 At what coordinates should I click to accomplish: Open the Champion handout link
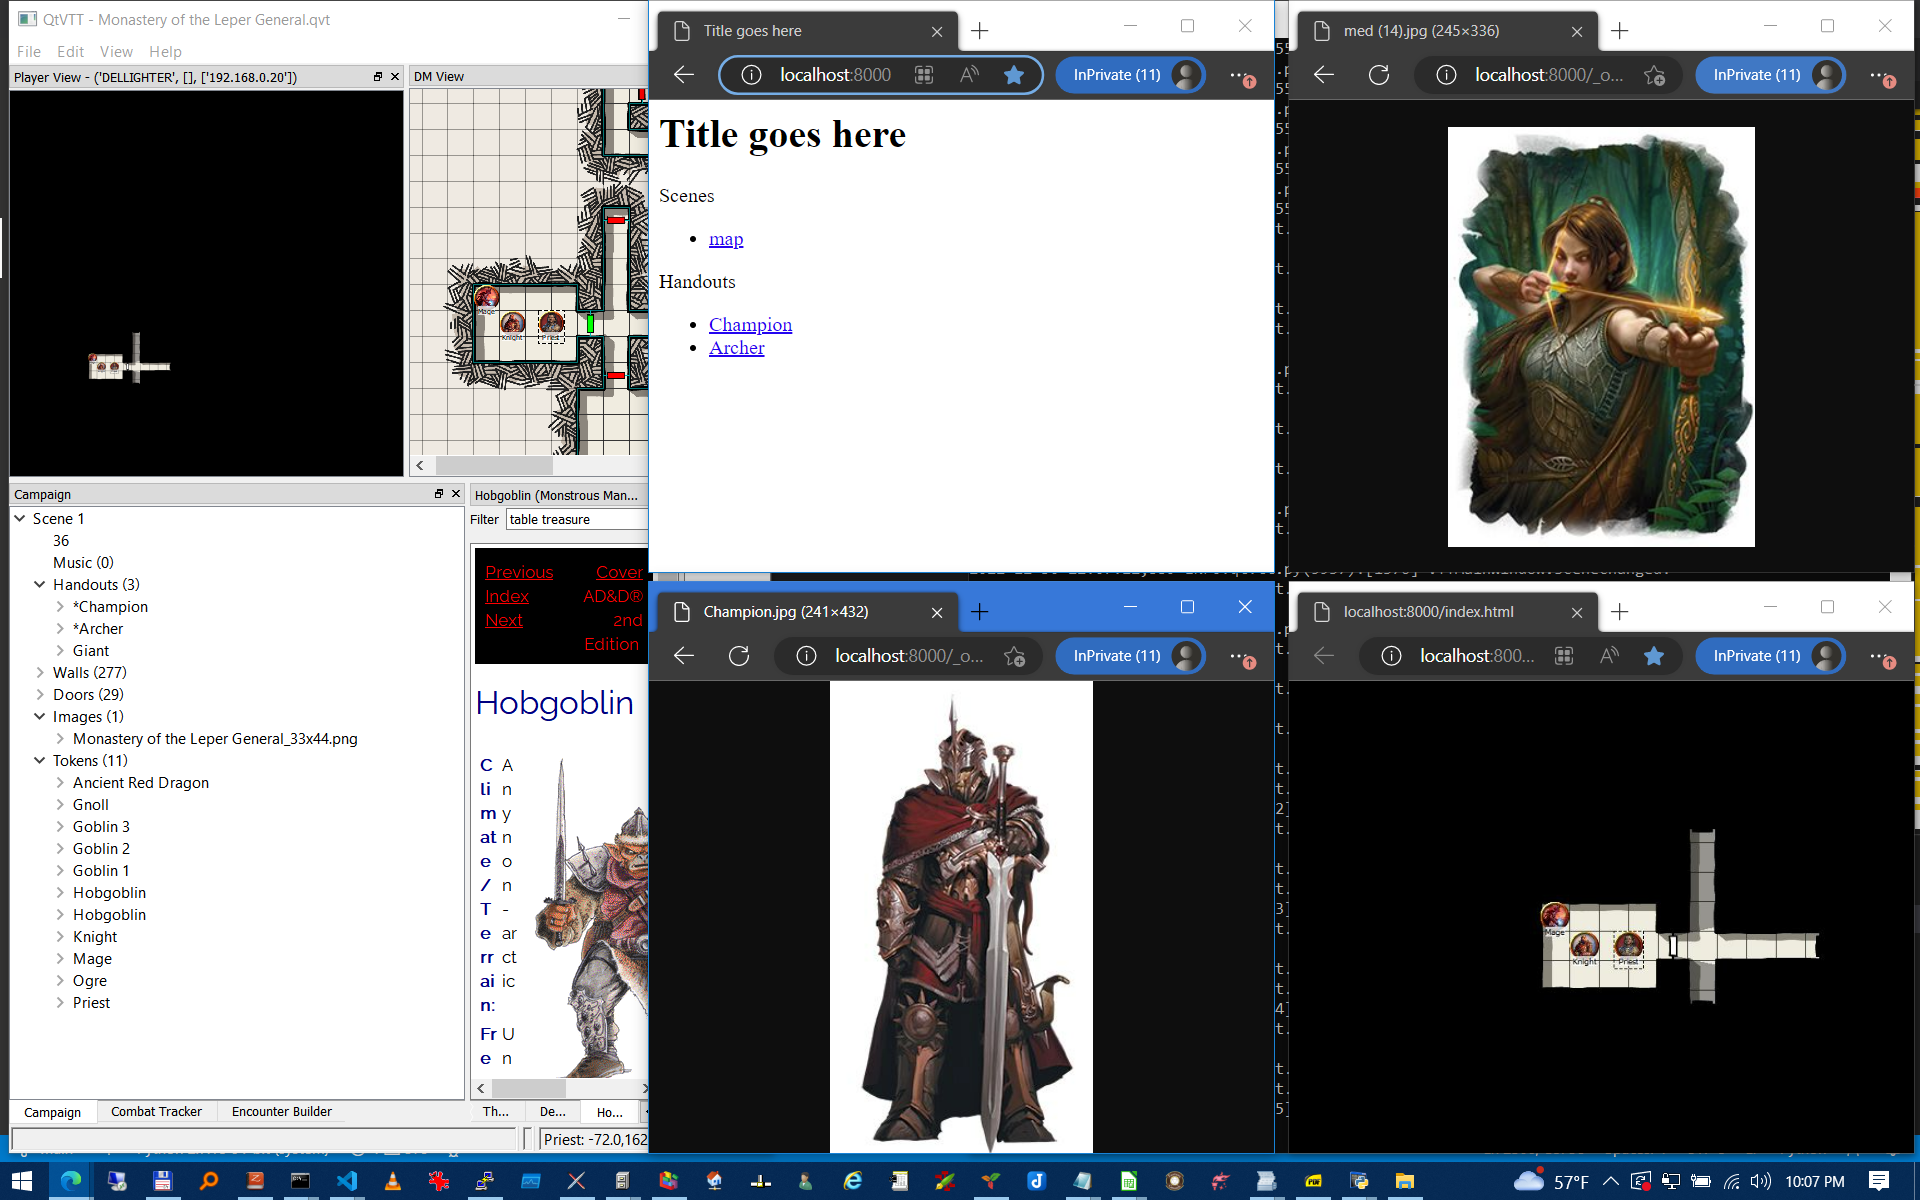750,325
